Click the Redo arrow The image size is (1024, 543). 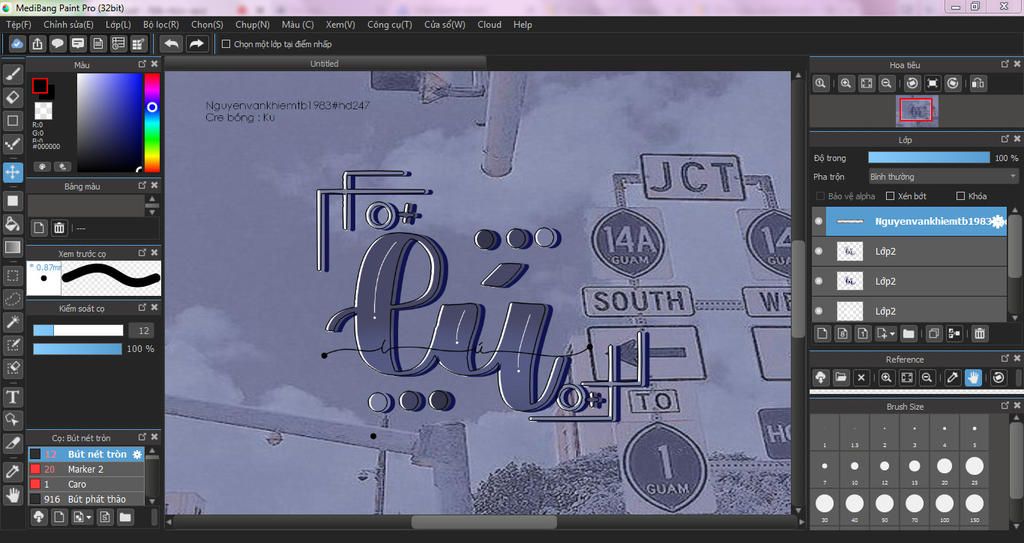[x=196, y=44]
